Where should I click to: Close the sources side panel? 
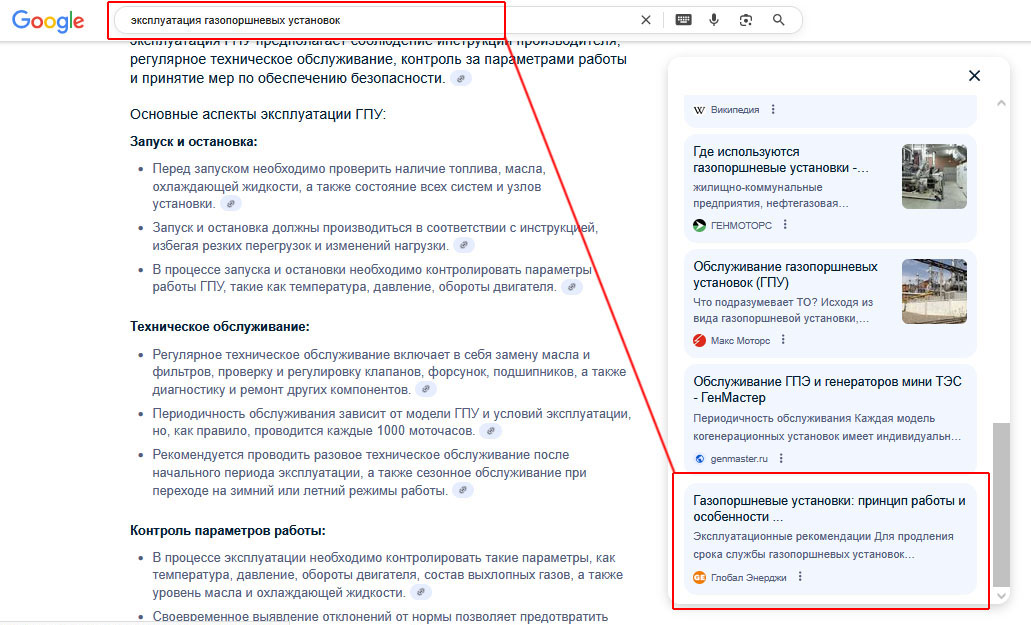tap(974, 76)
